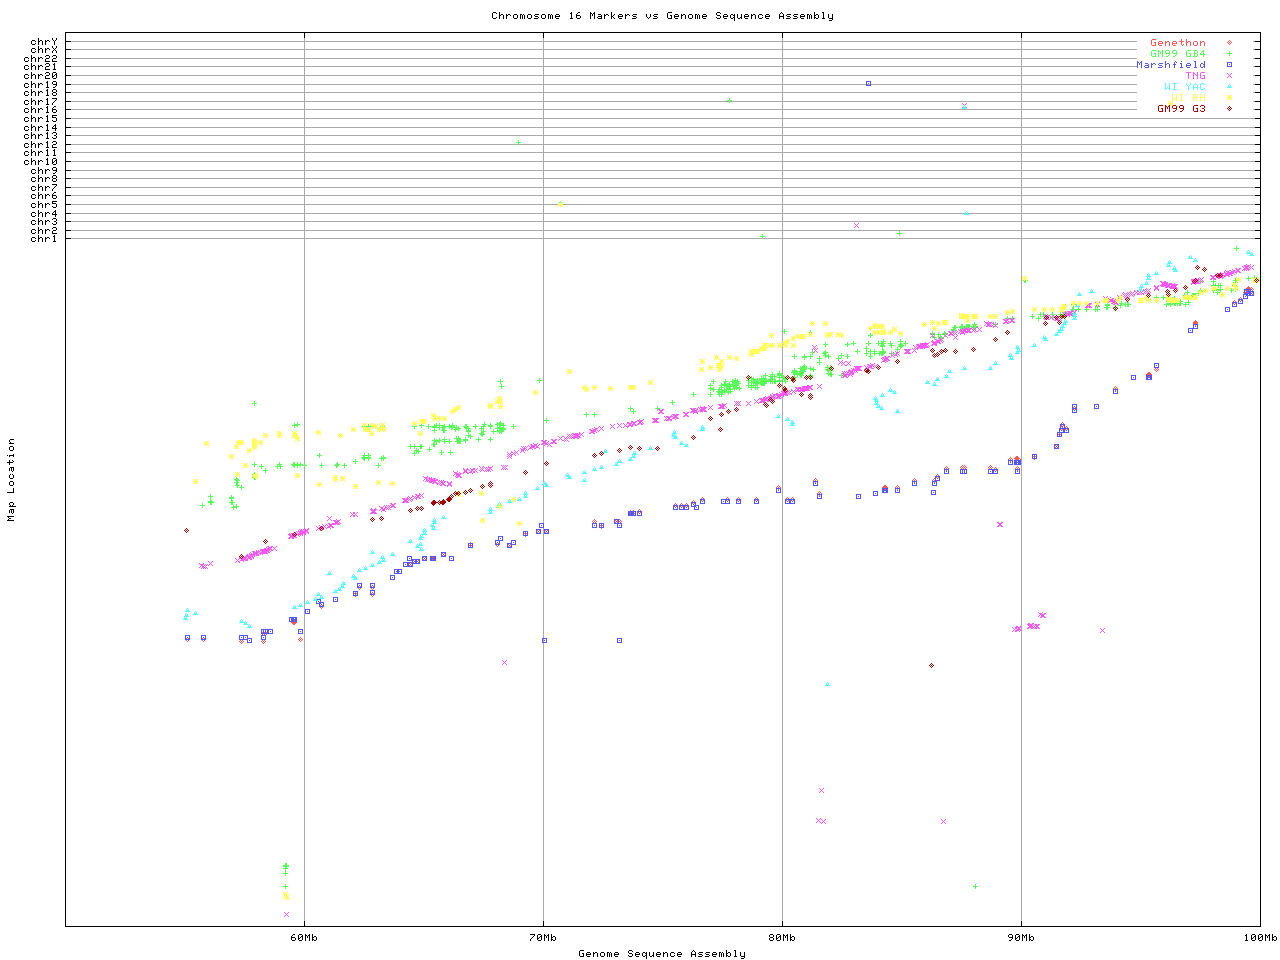
Task: Click the Map Location y-axis title
Action: 12,480
